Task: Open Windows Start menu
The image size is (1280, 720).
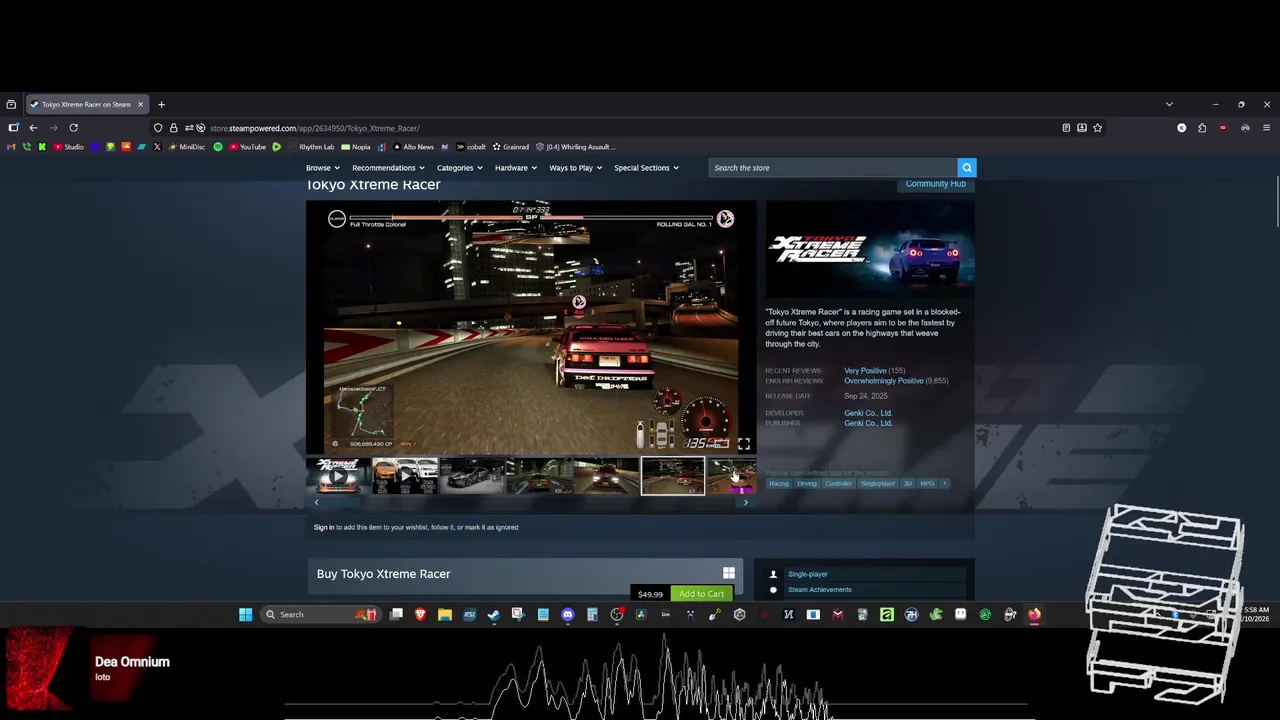Action: [x=246, y=614]
